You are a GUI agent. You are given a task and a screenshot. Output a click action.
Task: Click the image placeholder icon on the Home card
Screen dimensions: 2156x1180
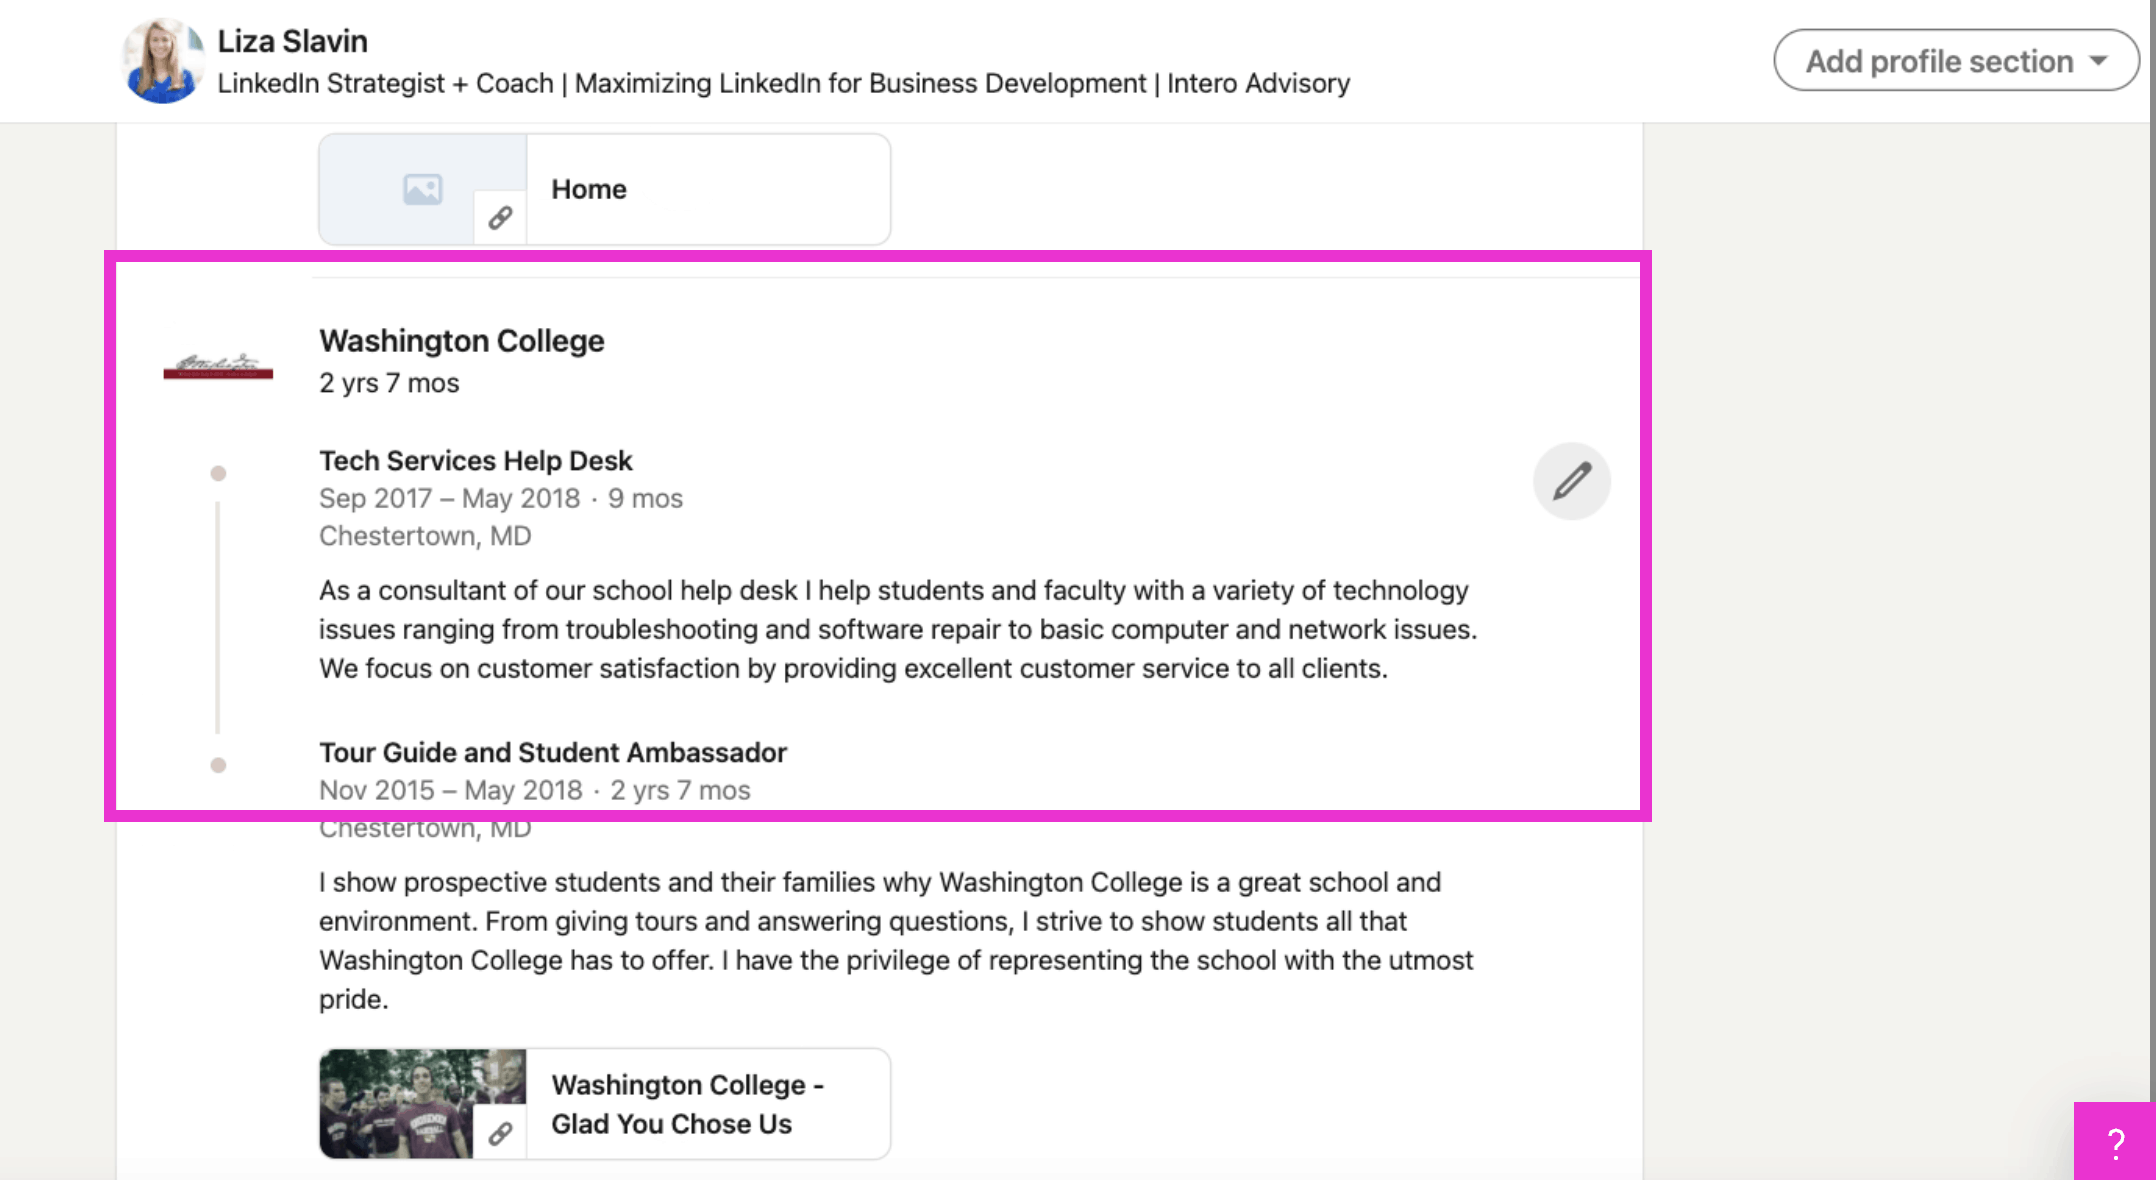422,188
